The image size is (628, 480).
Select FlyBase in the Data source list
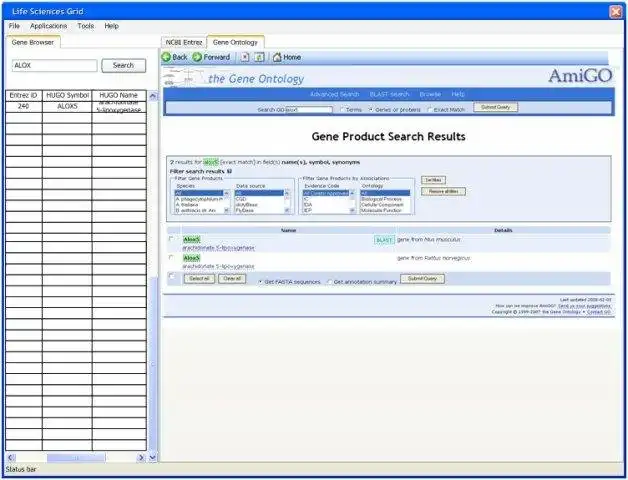pyautogui.click(x=259, y=210)
